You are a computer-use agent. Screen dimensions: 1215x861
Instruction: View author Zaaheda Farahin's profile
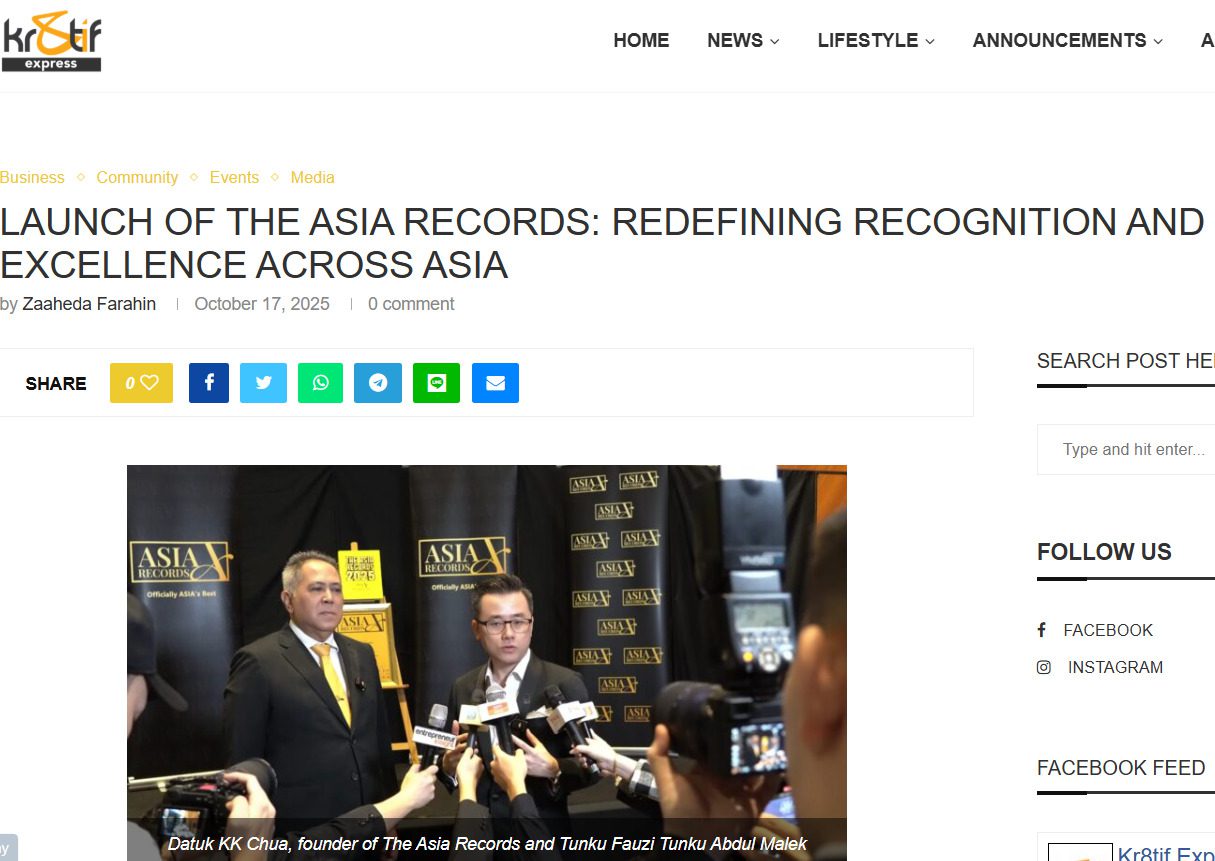pyautogui.click(x=89, y=304)
